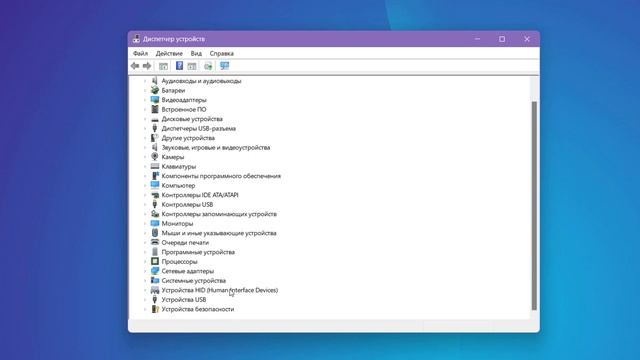Select the Камеры label
Viewport: 640px width, 360px height.
pos(173,157)
